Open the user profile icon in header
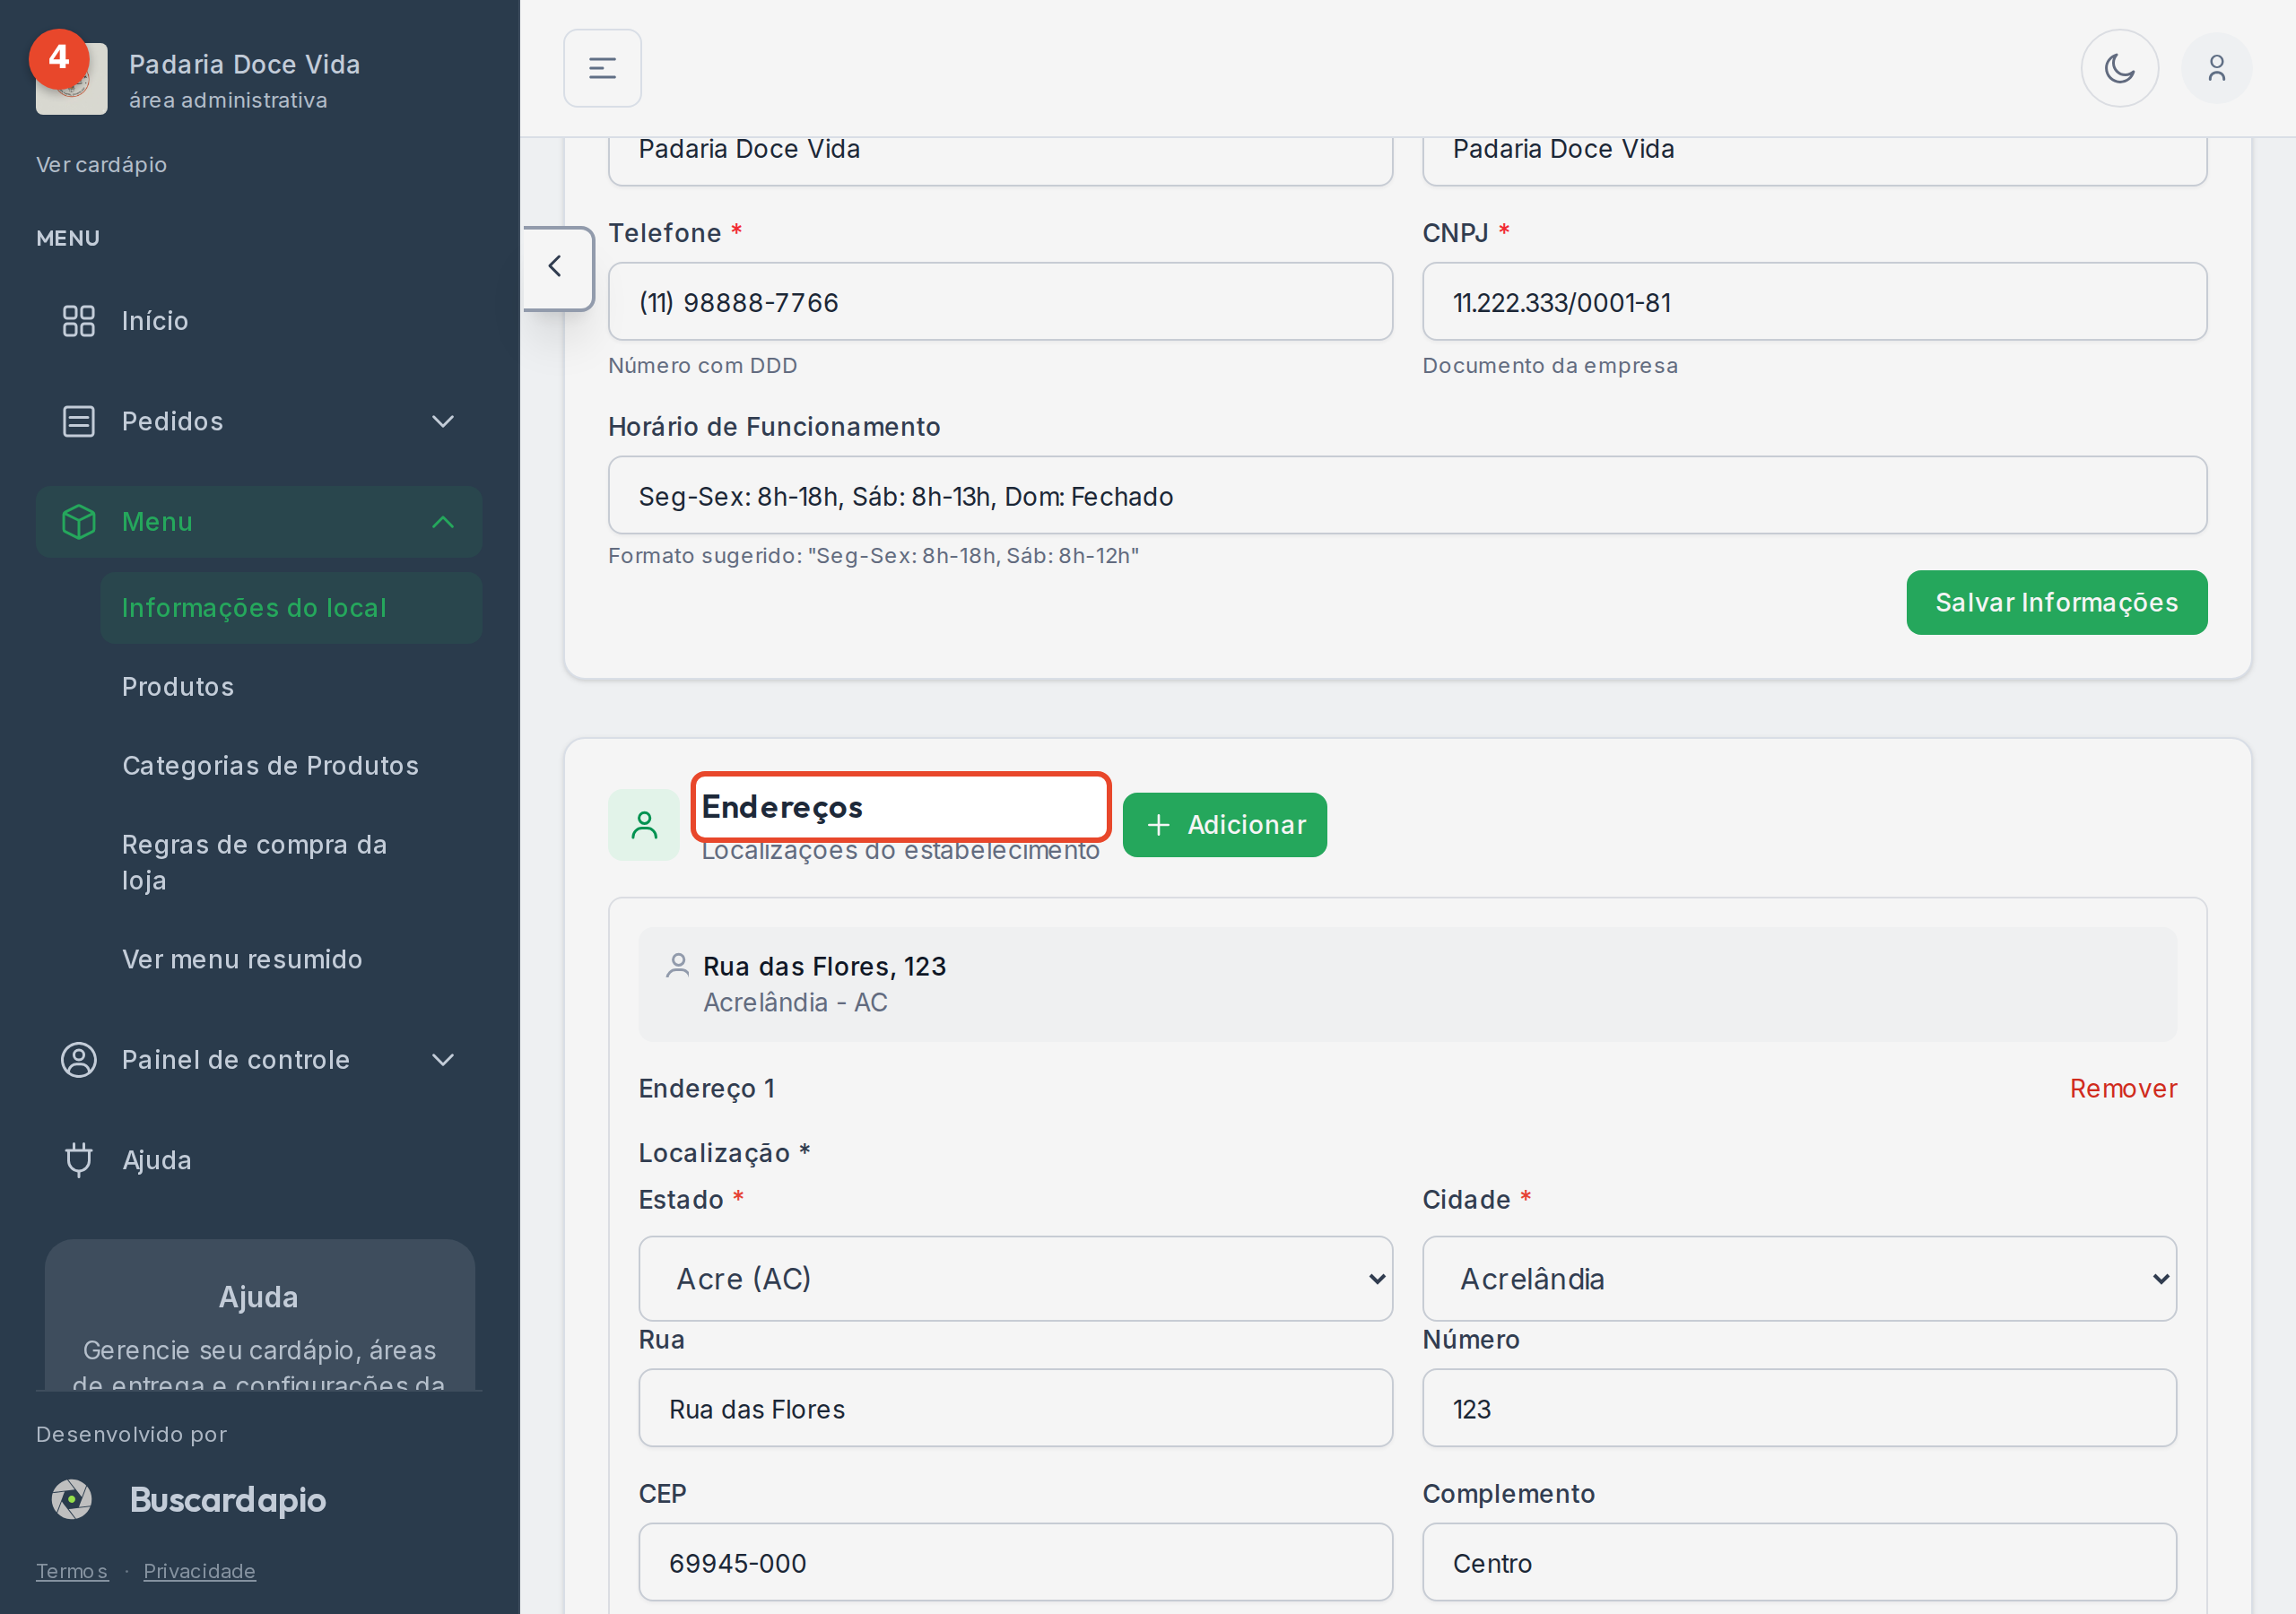This screenshot has width=2296, height=1614. pos(2216,68)
